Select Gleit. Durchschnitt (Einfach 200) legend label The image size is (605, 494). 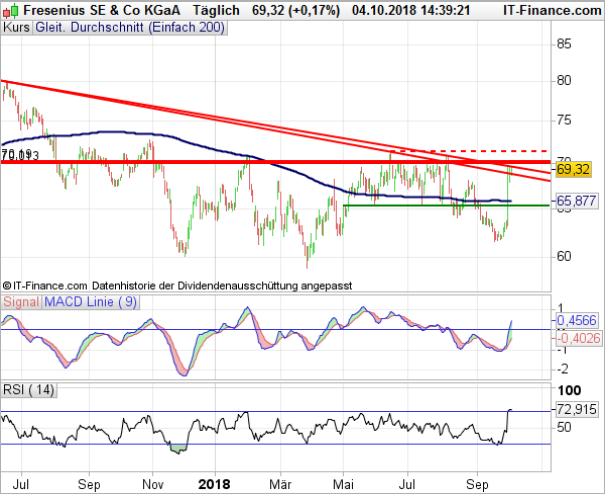[130, 28]
